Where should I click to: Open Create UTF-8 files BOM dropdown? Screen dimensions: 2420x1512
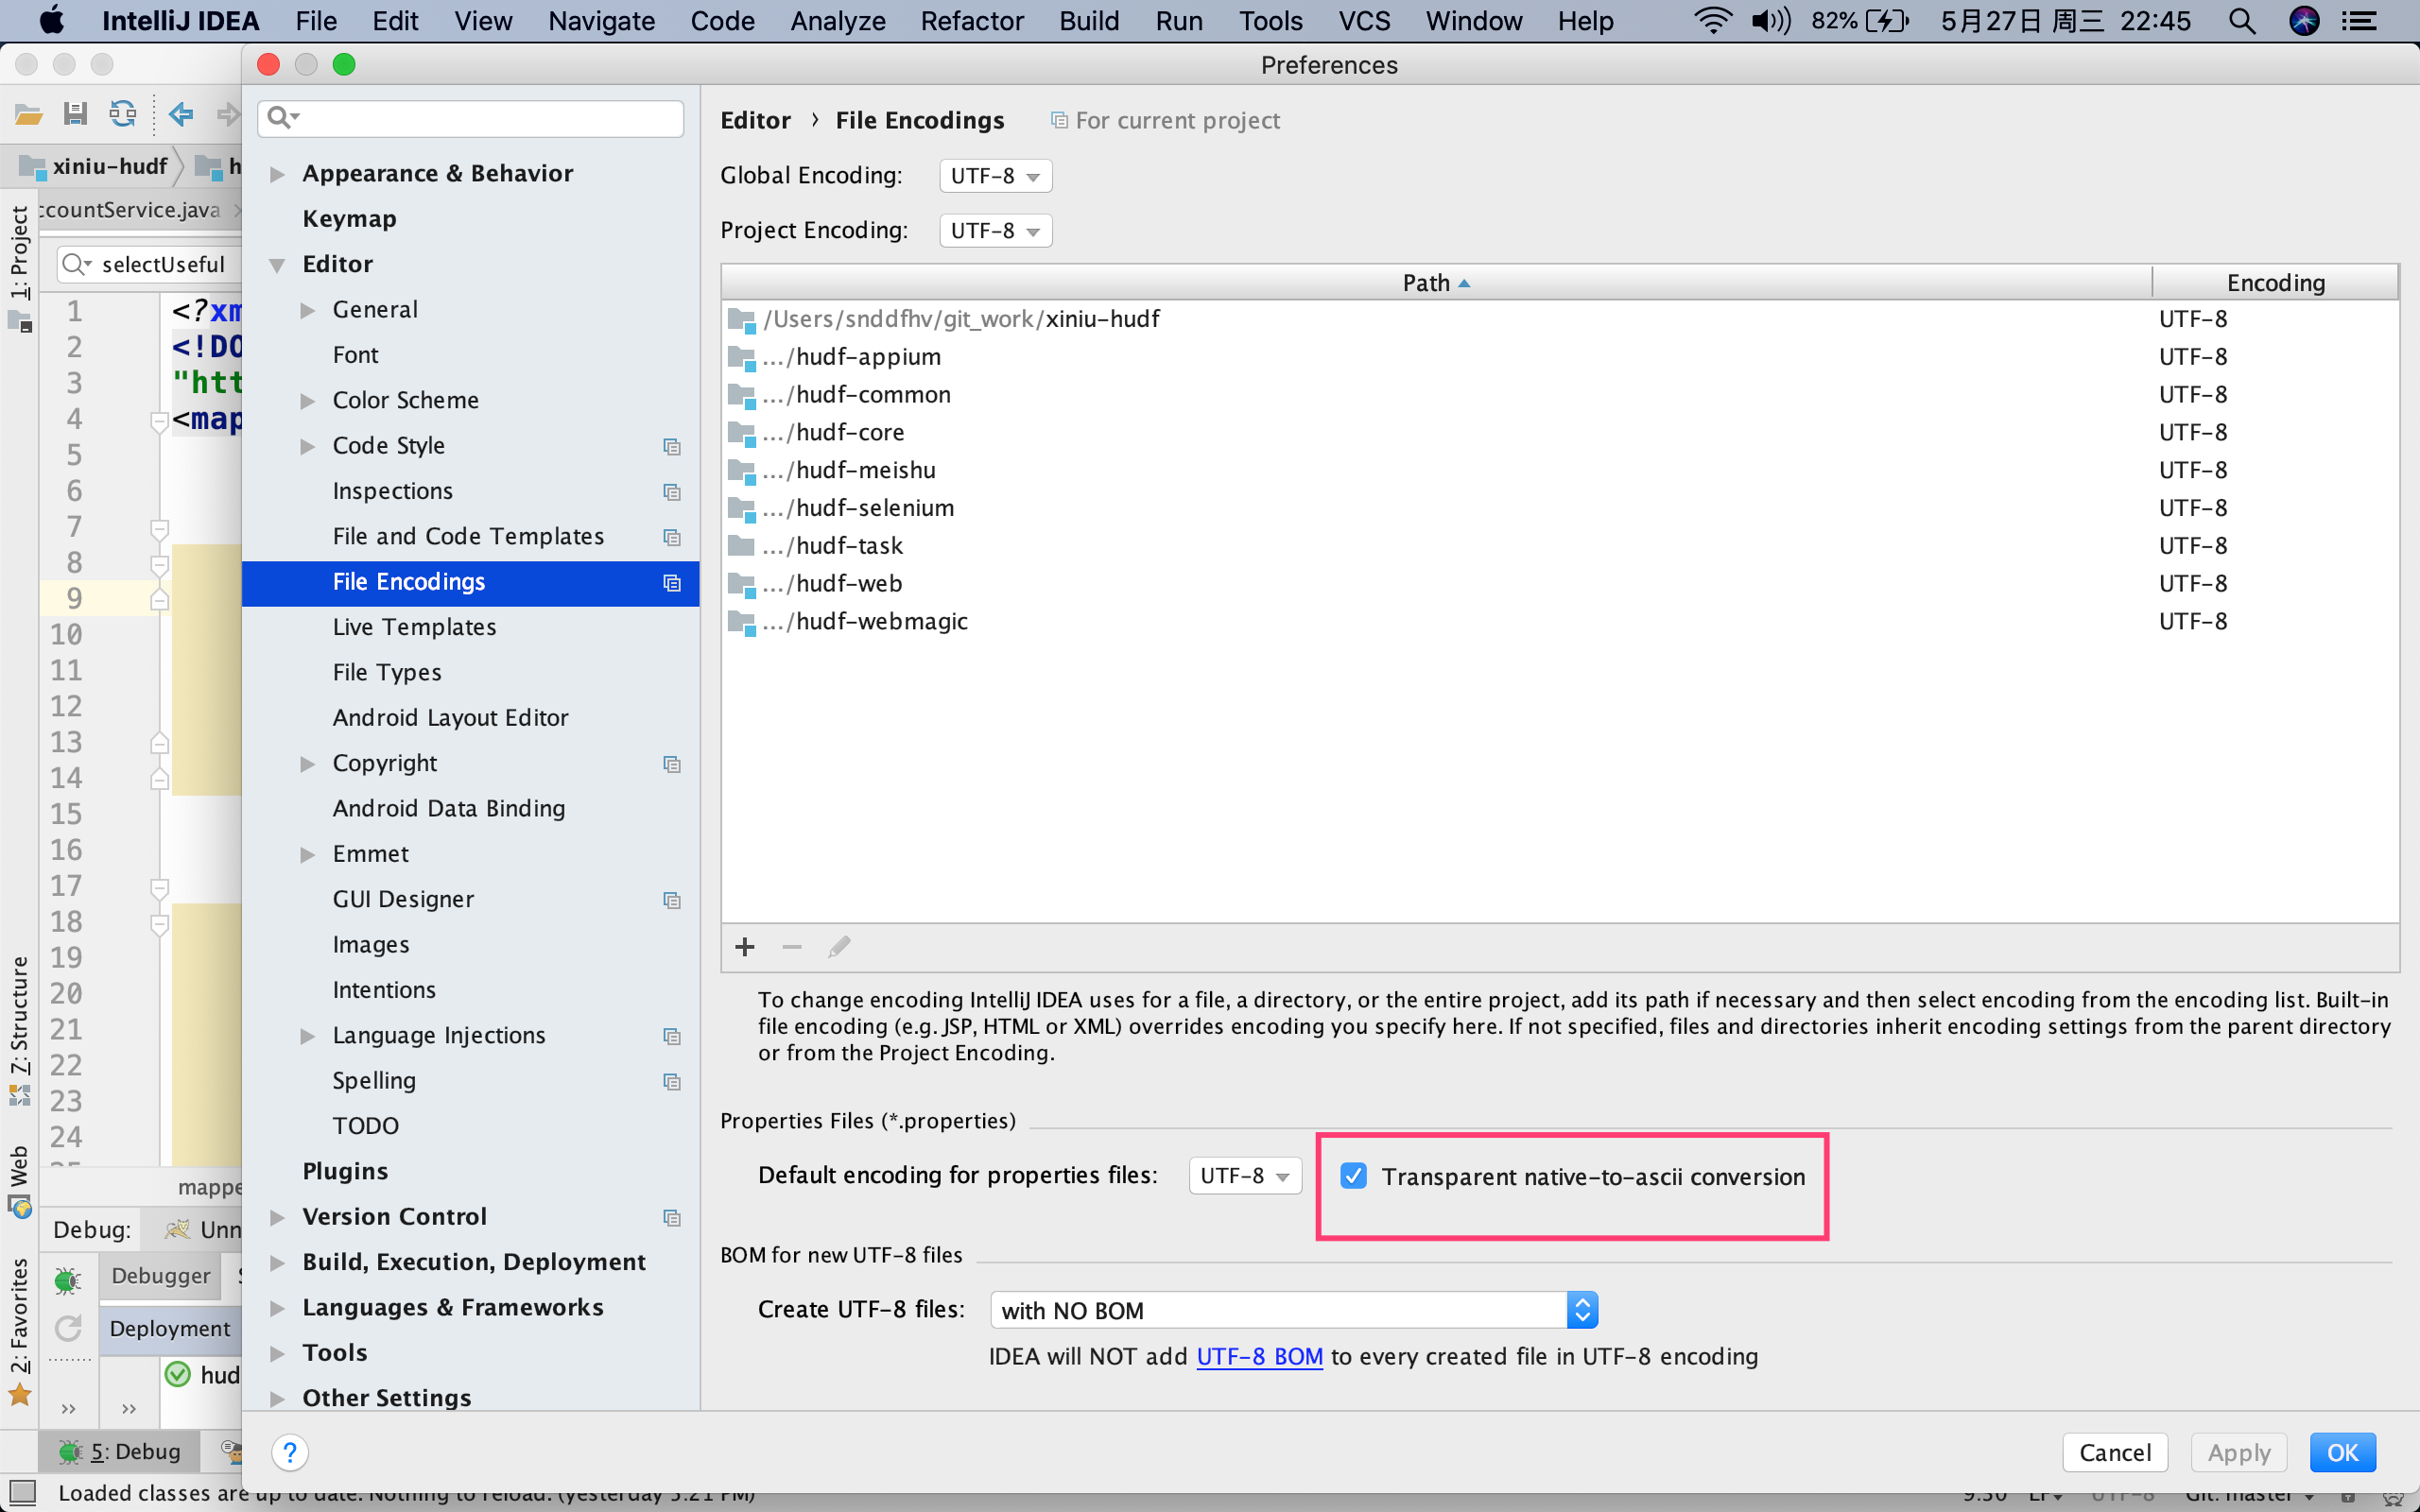coord(1293,1310)
